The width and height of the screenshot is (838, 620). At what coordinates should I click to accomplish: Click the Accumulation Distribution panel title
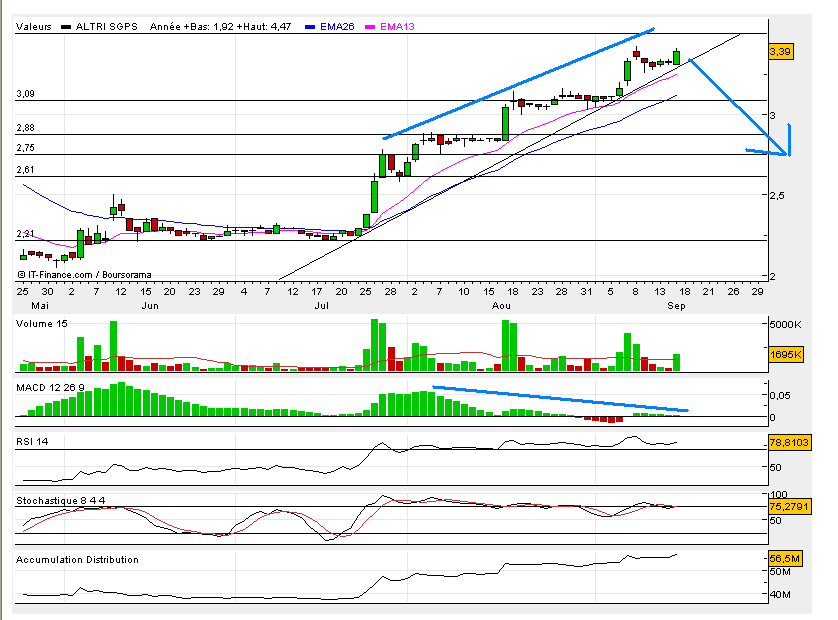tap(77, 560)
